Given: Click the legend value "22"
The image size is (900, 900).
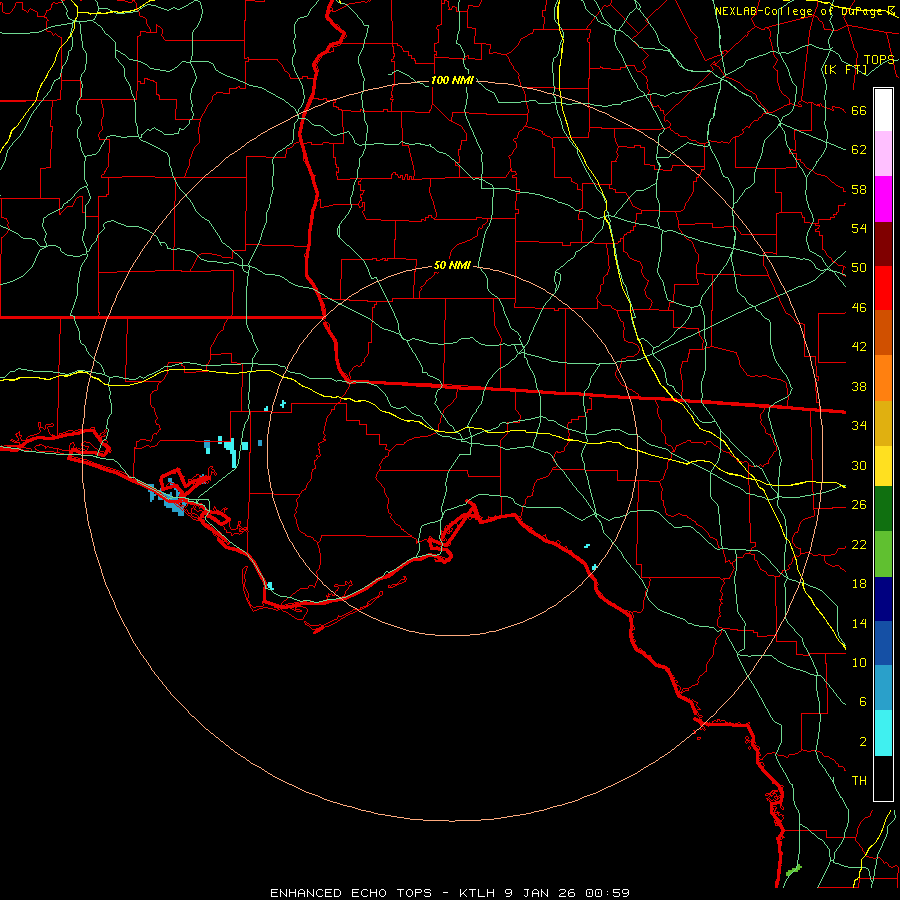Looking at the screenshot, I should 859,544.
